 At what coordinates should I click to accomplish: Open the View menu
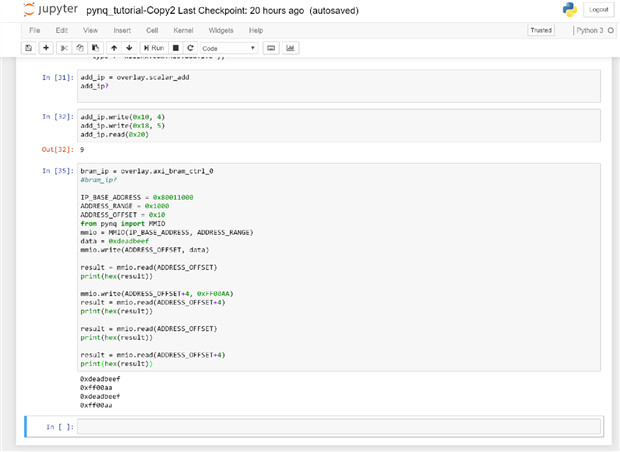tap(90, 30)
